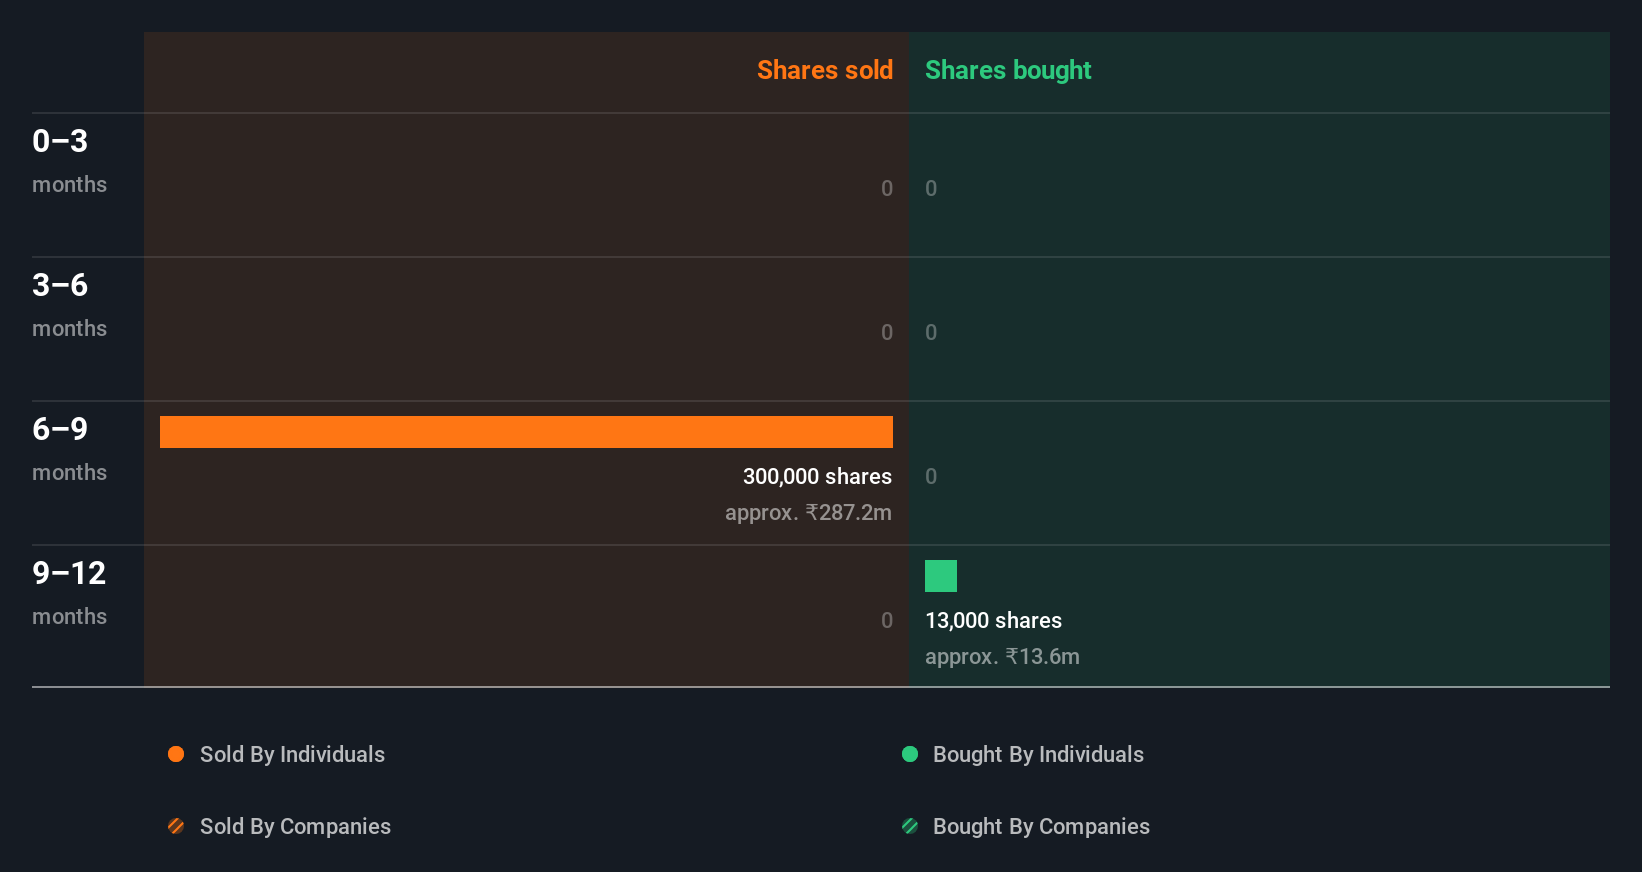Click the green Bought By Individuals legend dot
1642x872 pixels.
910,754
